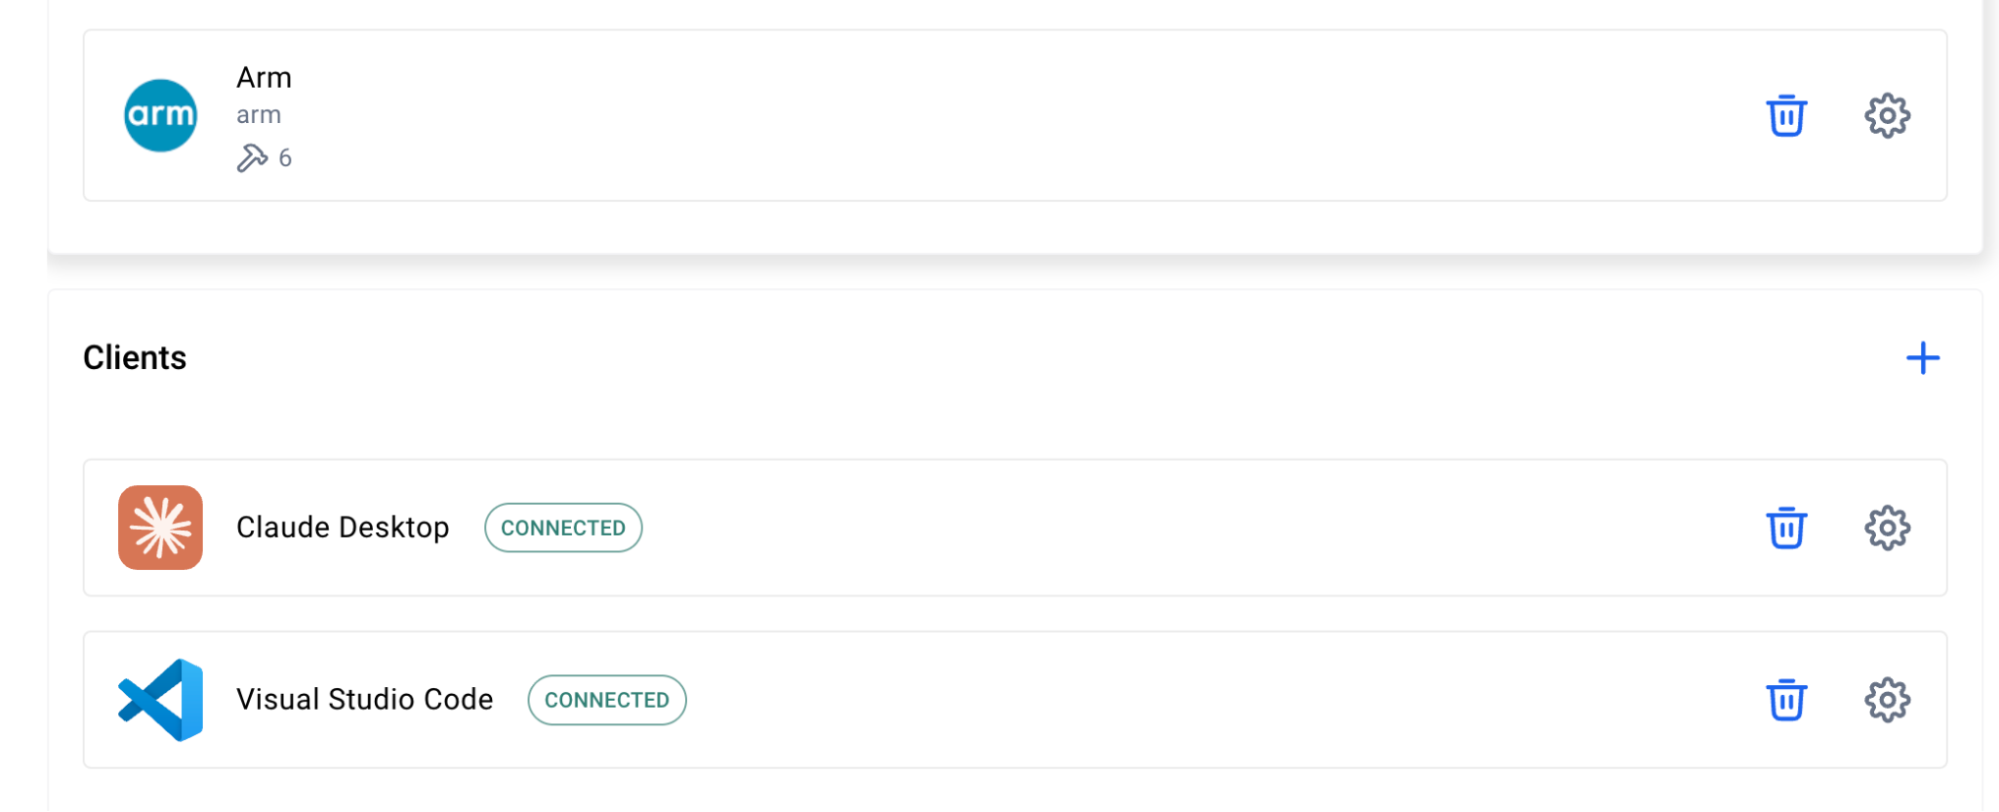Delete the Arm server entry
Viewport: 1999px width, 812px height.
tap(1786, 116)
